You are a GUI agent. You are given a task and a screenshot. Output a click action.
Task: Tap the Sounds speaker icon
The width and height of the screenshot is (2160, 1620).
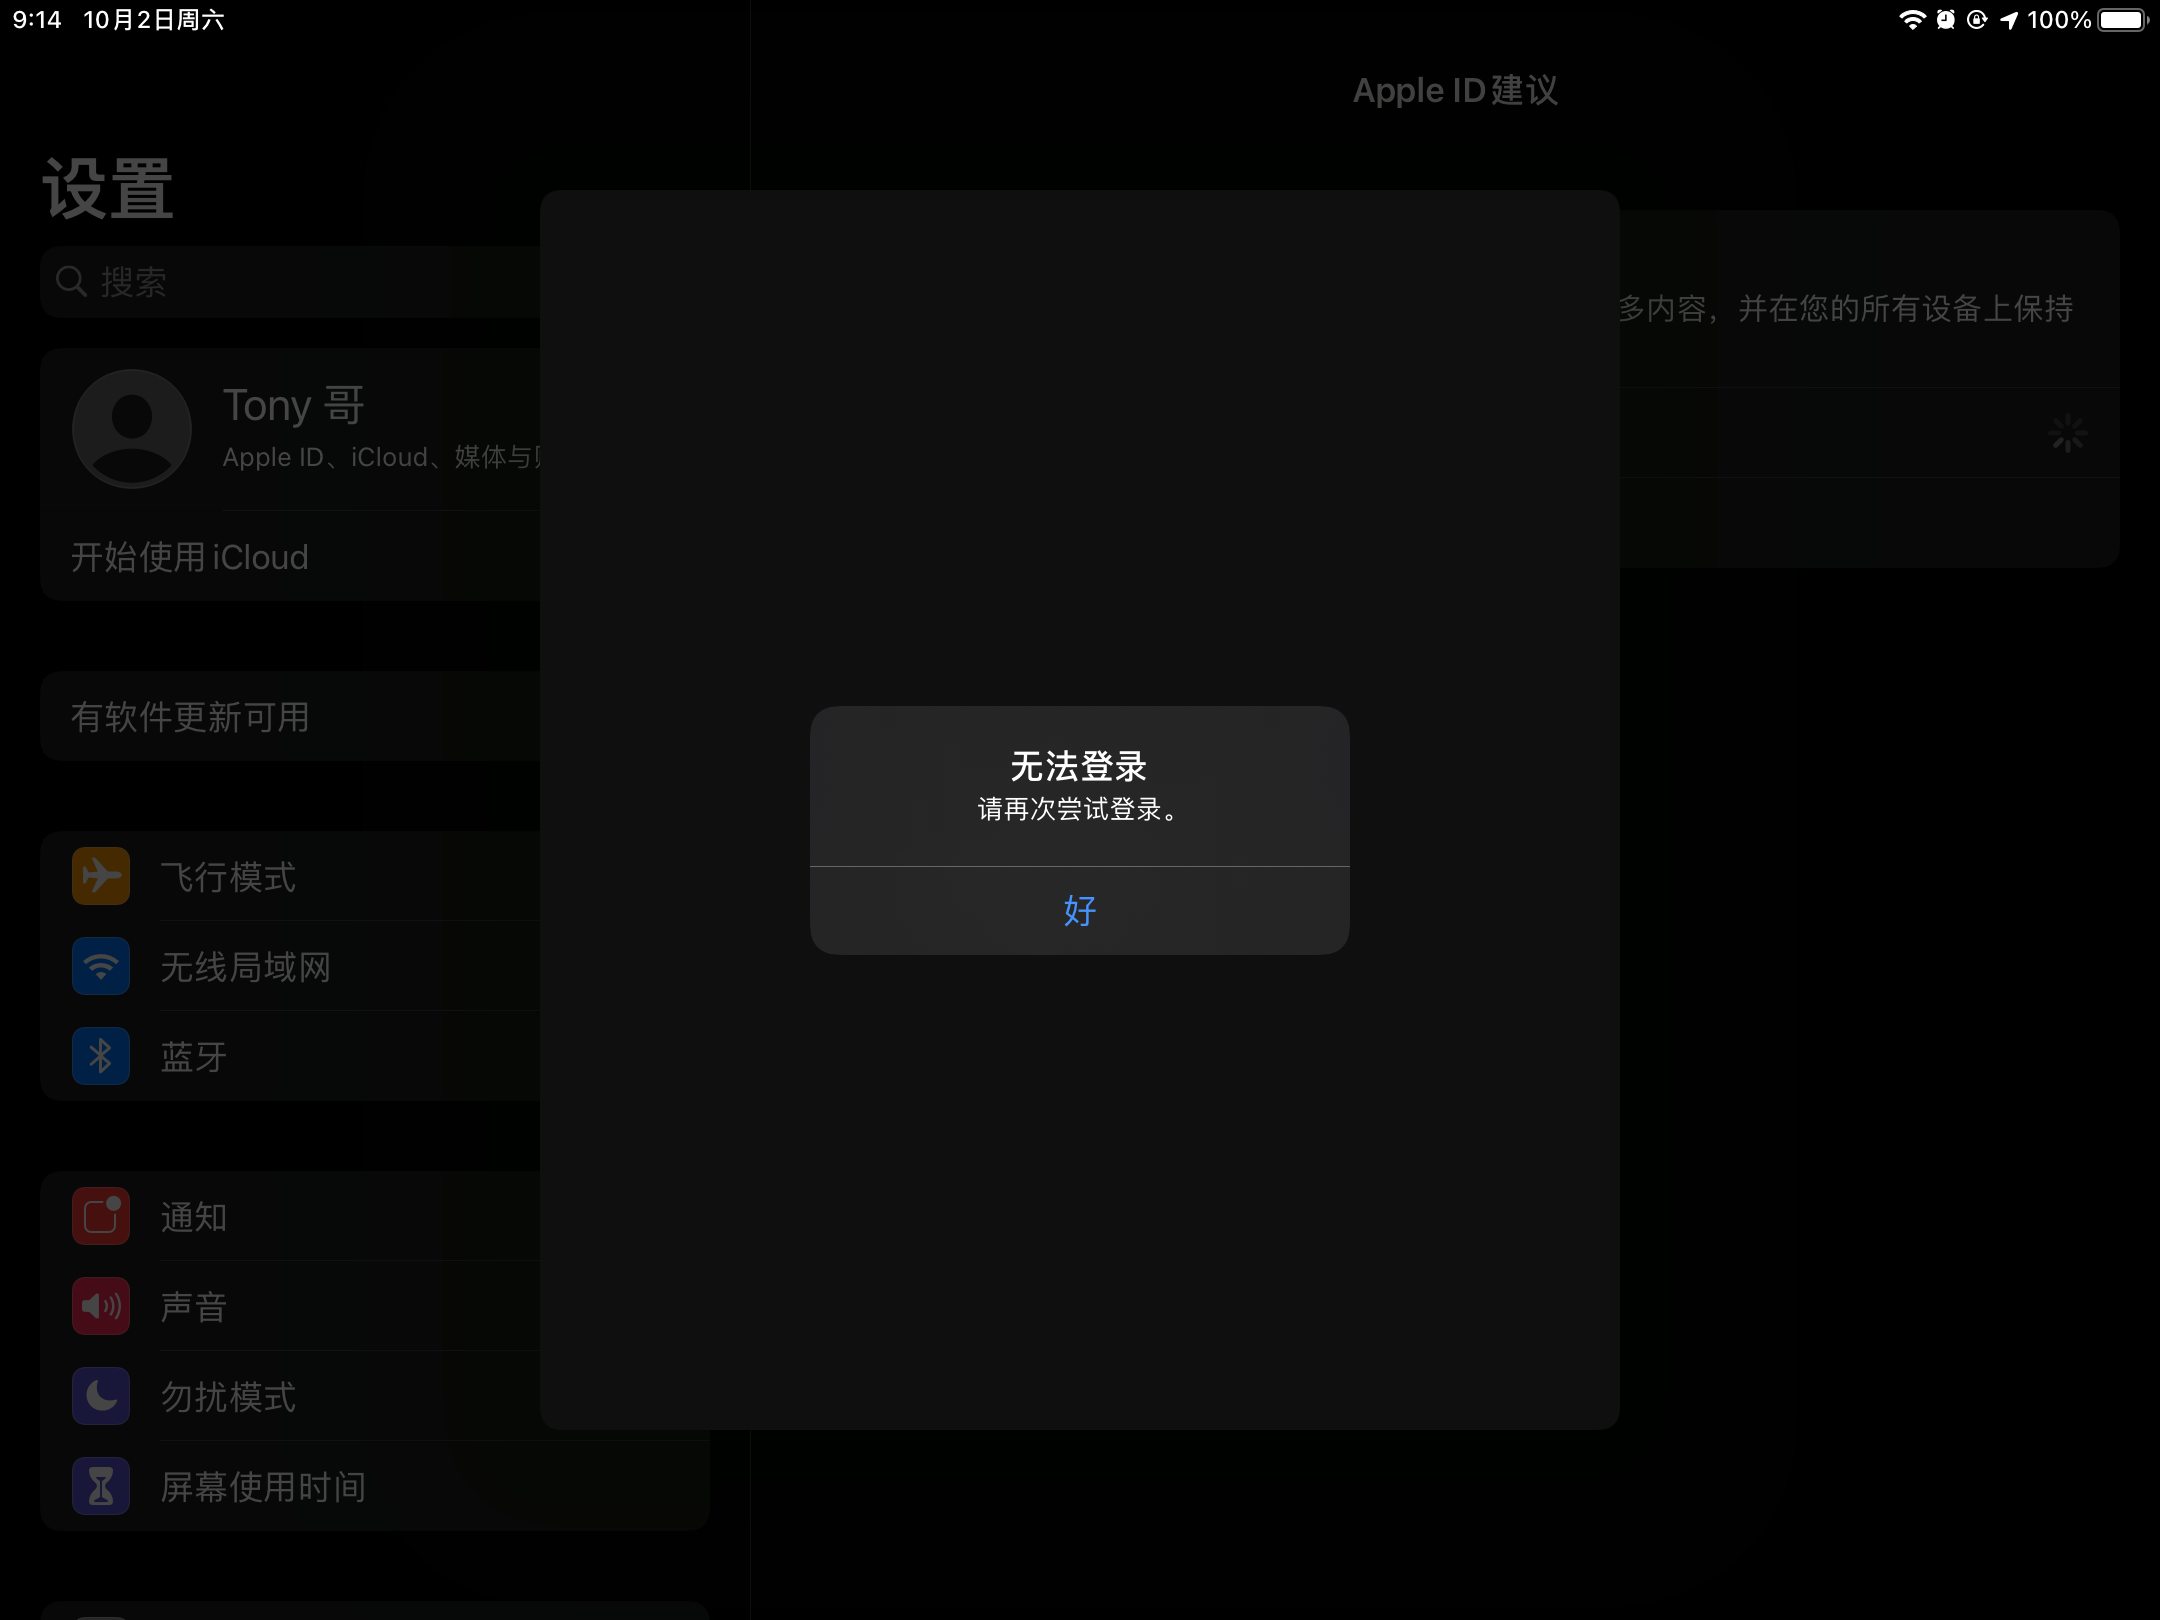[101, 1306]
